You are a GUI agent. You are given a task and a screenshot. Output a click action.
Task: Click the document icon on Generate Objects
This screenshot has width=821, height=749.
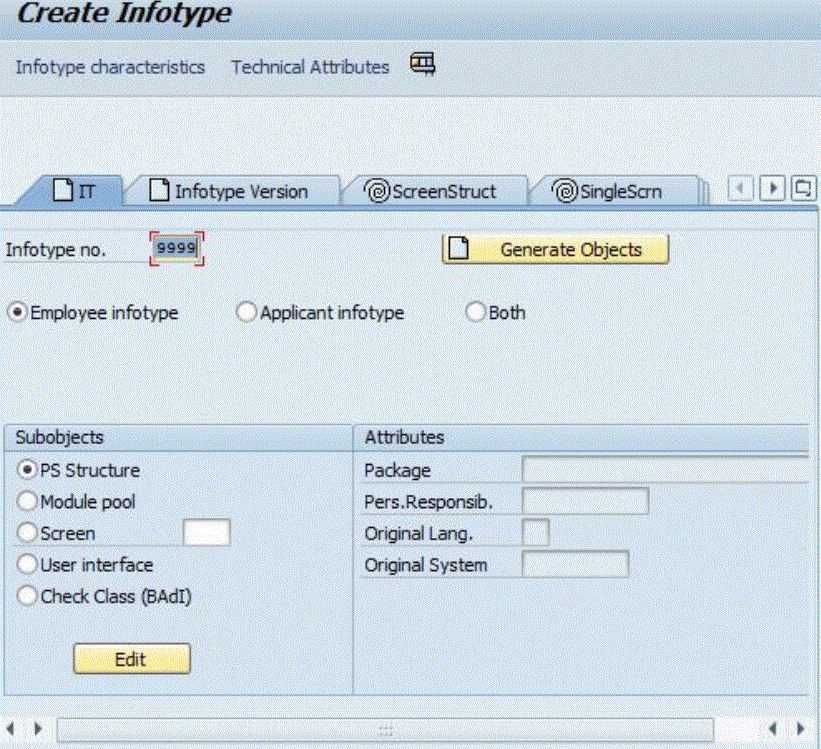458,249
